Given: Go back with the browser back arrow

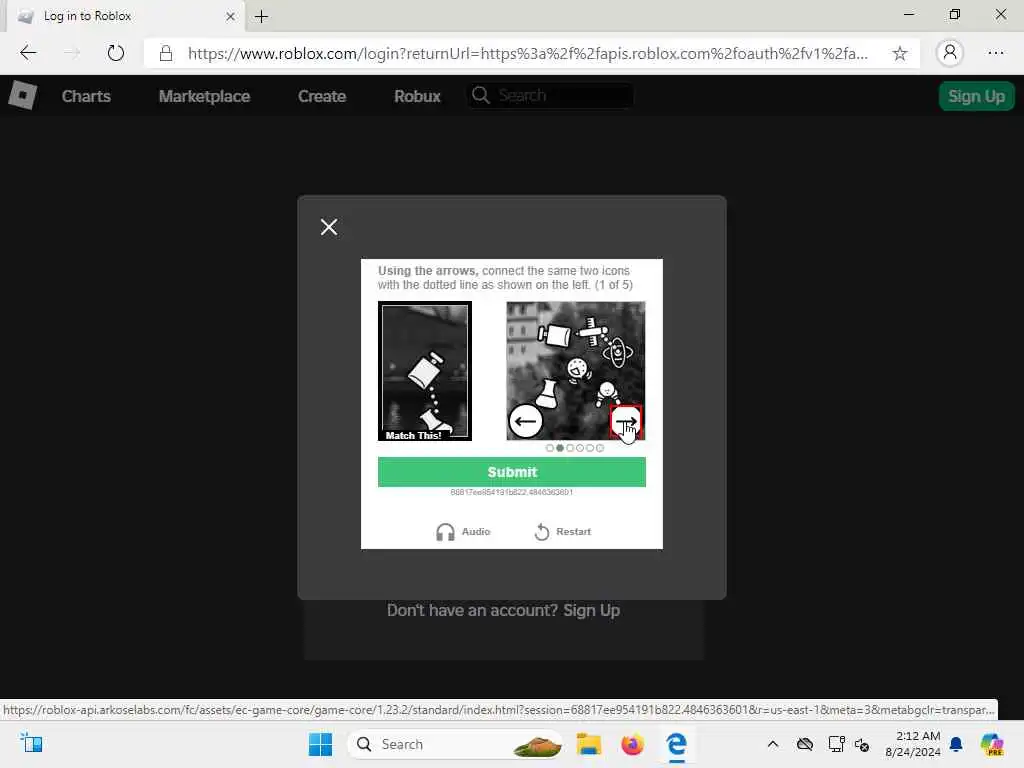Looking at the screenshot, I should click(x=28, y=53).
